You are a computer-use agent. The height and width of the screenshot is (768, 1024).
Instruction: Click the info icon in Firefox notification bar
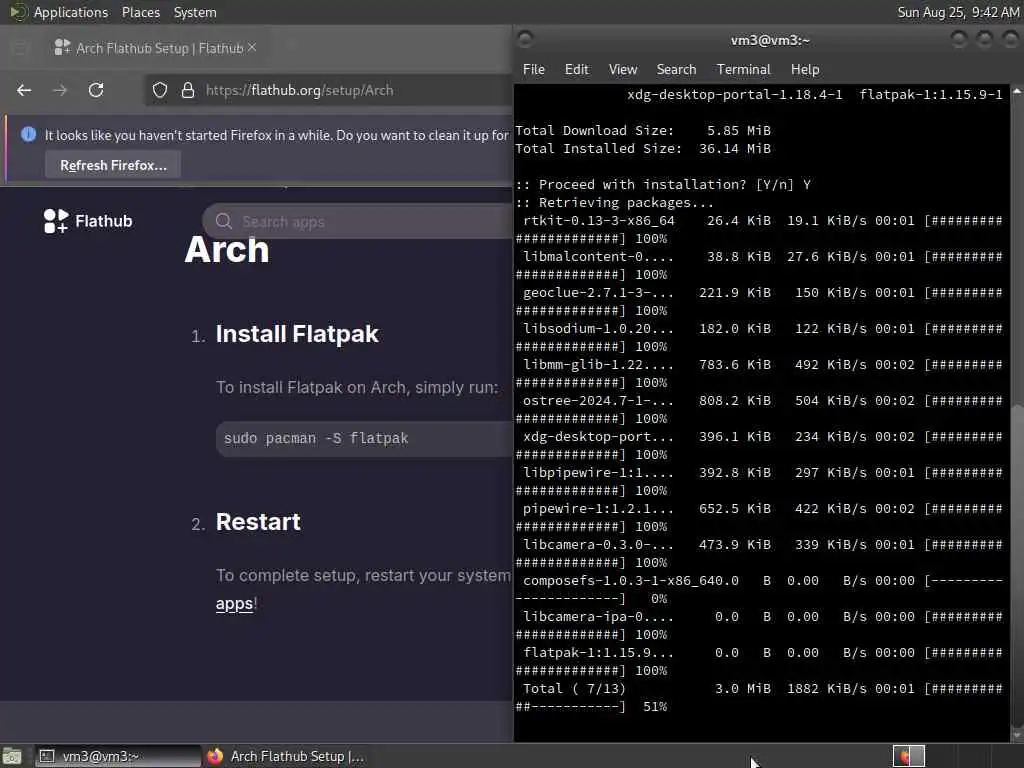[28, 135]
